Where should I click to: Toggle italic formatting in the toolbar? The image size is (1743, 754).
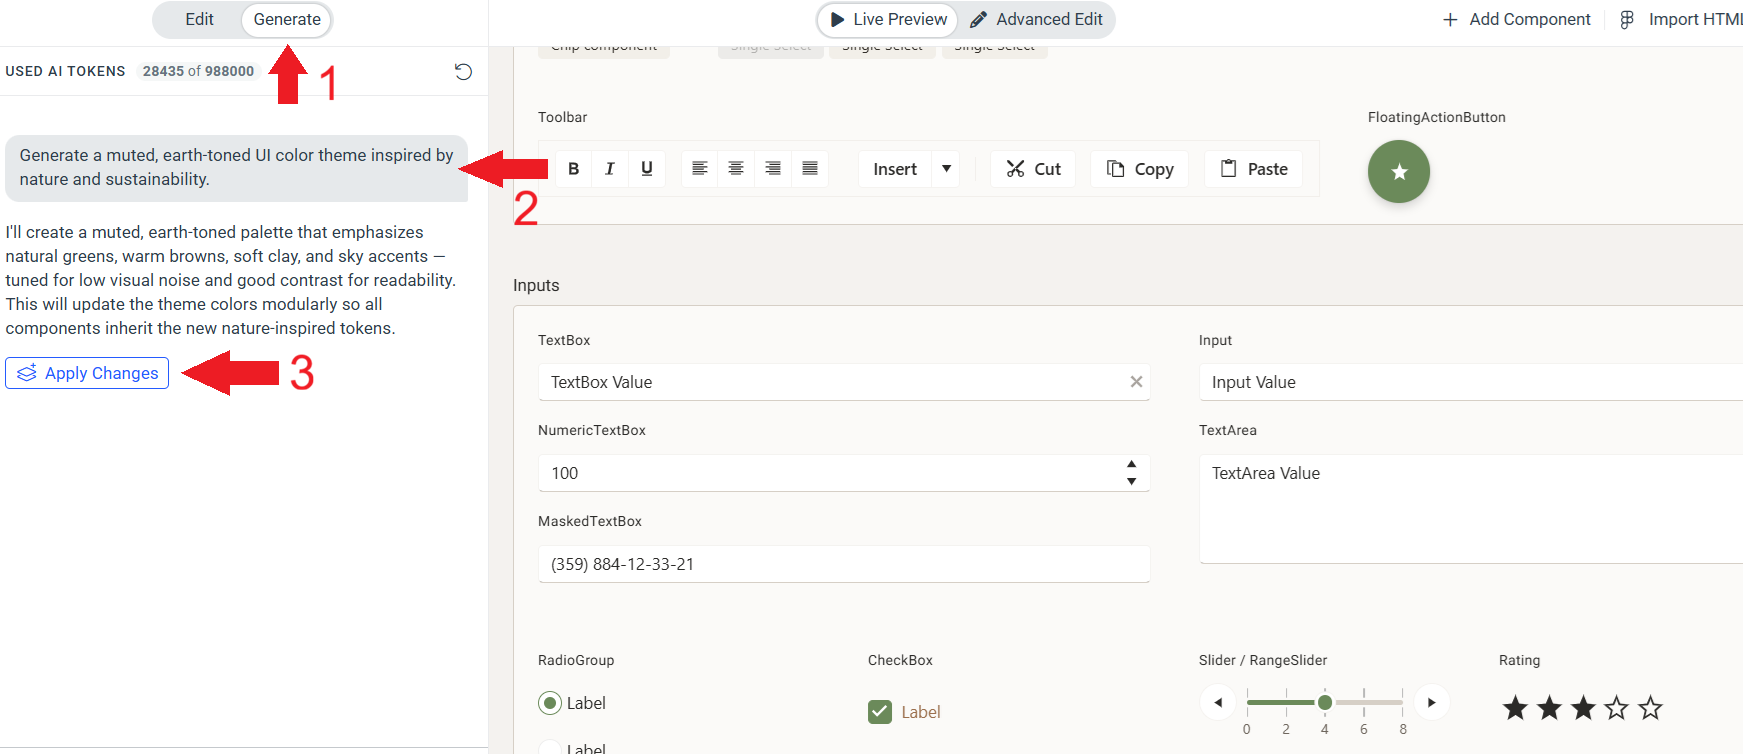pyautogui.click(x=610, y=169)
